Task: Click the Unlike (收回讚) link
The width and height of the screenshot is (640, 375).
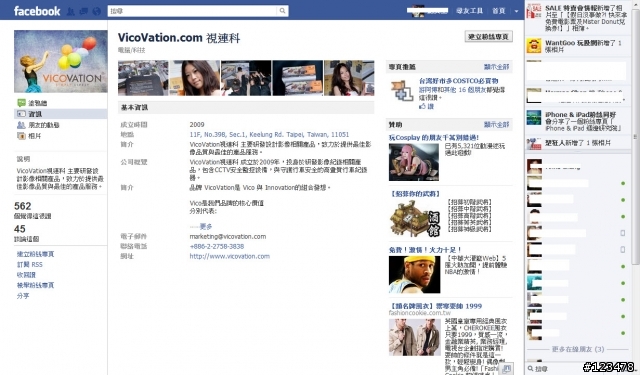Action: (26, 275)
